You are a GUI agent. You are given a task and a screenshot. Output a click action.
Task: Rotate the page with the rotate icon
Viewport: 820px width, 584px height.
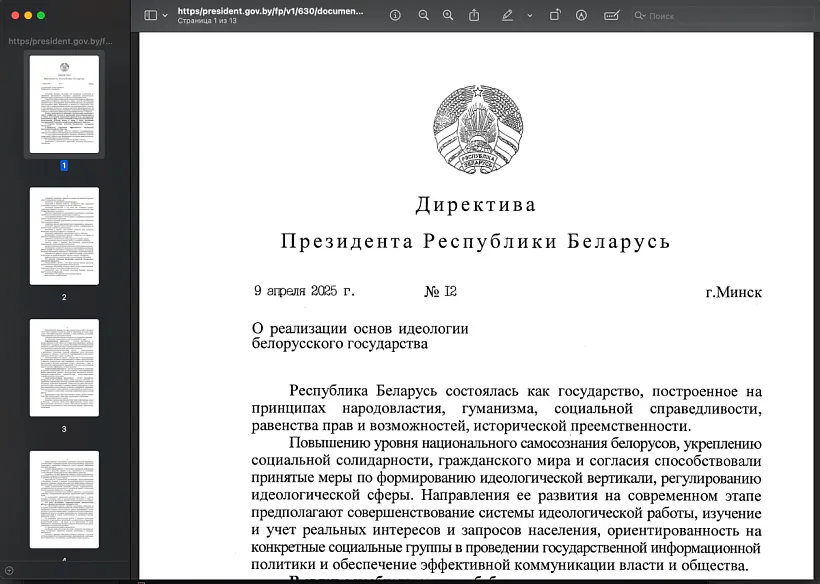click(x=555, y=15)
